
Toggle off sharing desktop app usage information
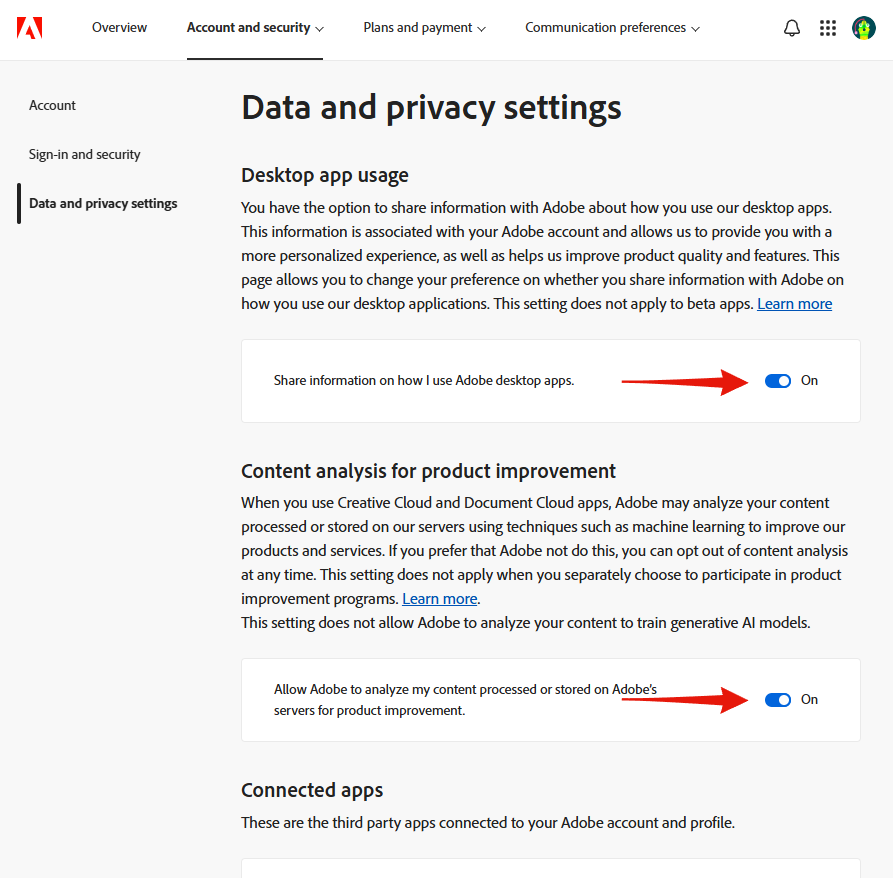pos(777,381)
